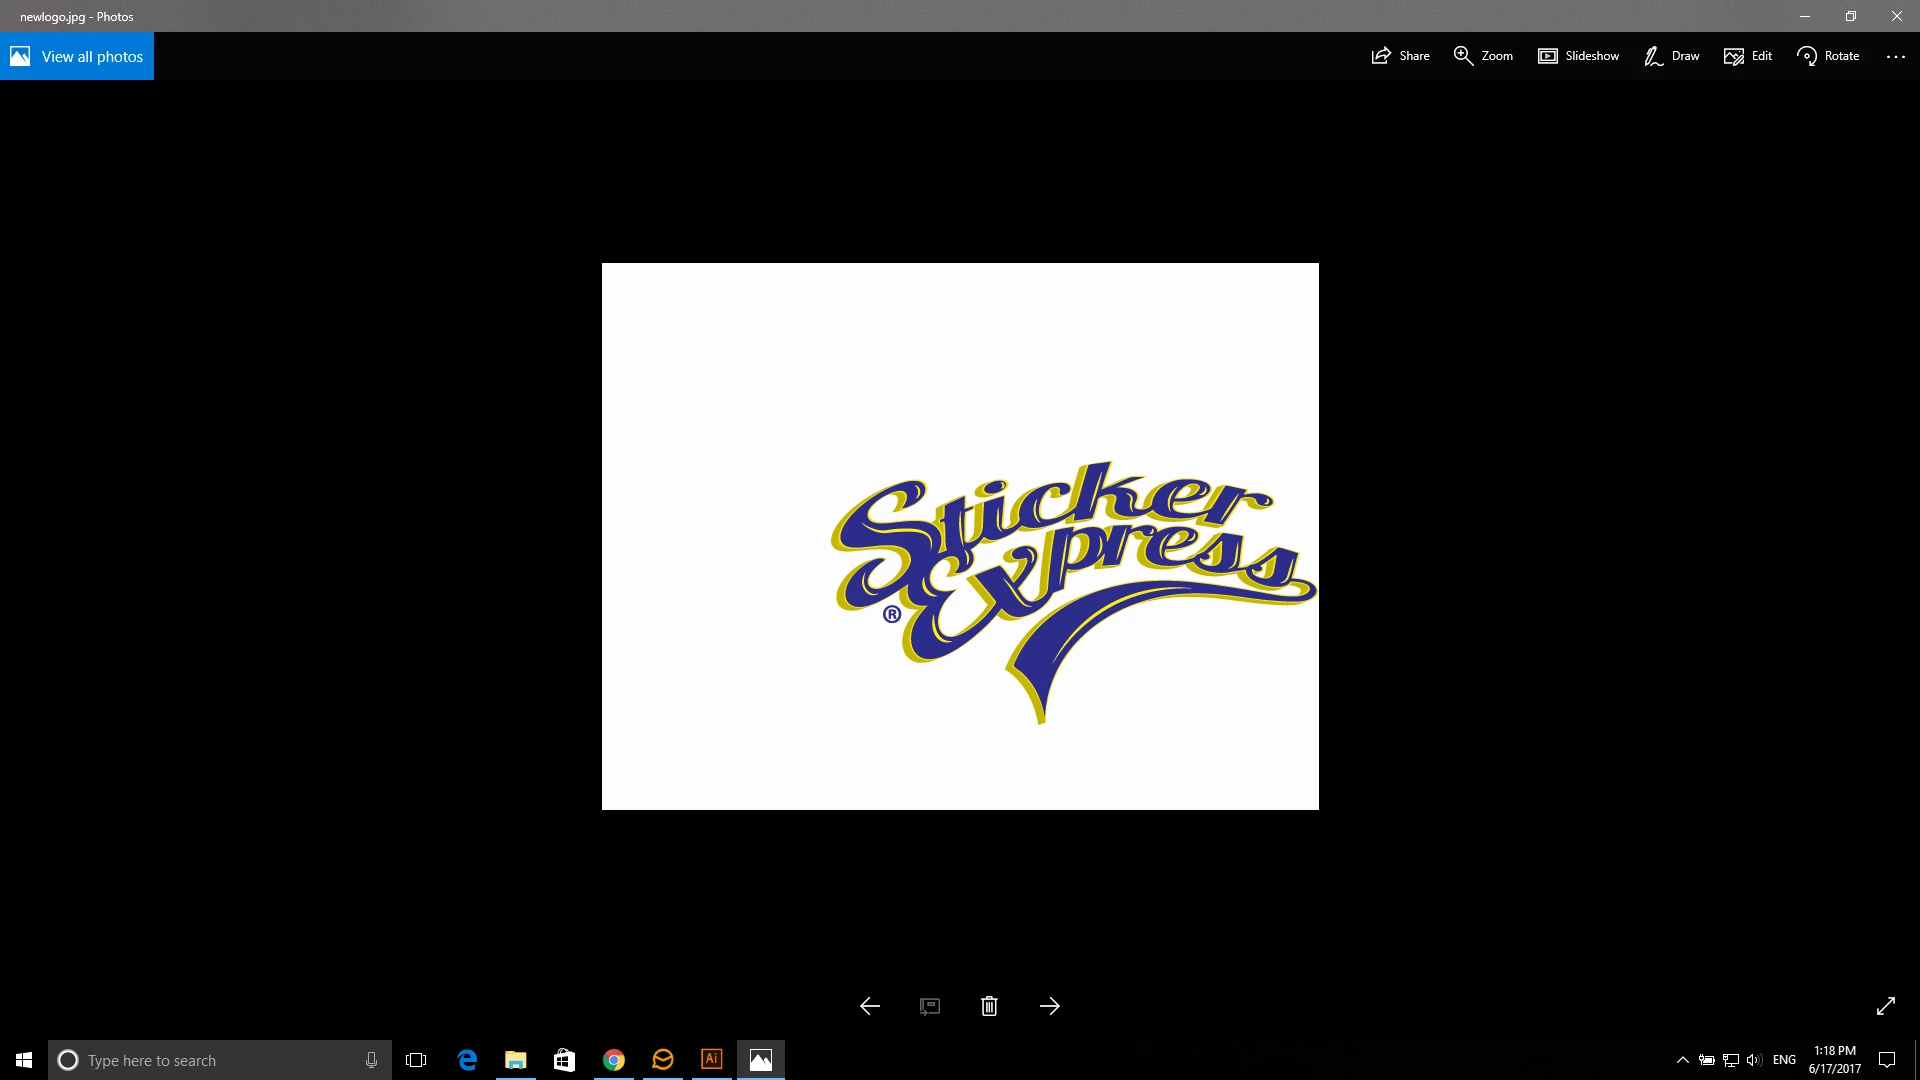Open the Zoom magnifier tool
This screenshot has height=1080, width=1920.
click(1483, 56)
